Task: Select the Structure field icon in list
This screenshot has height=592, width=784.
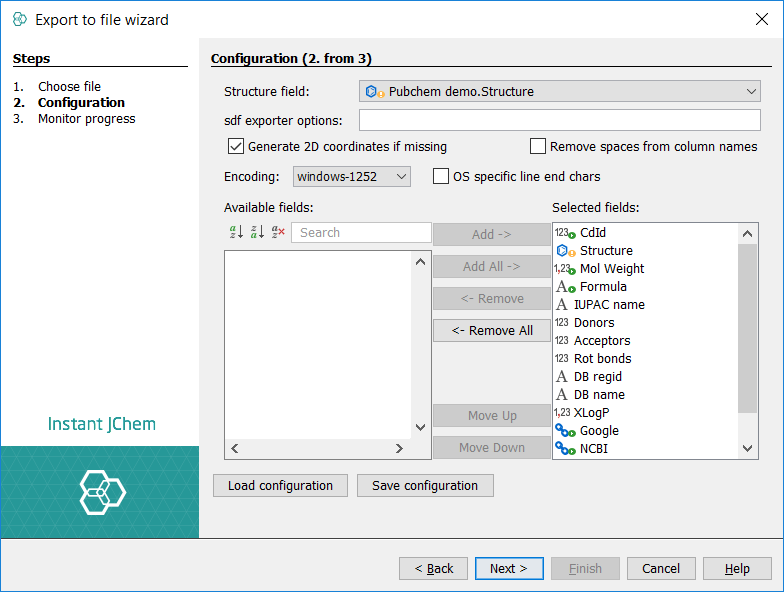Action: [565, 251]
